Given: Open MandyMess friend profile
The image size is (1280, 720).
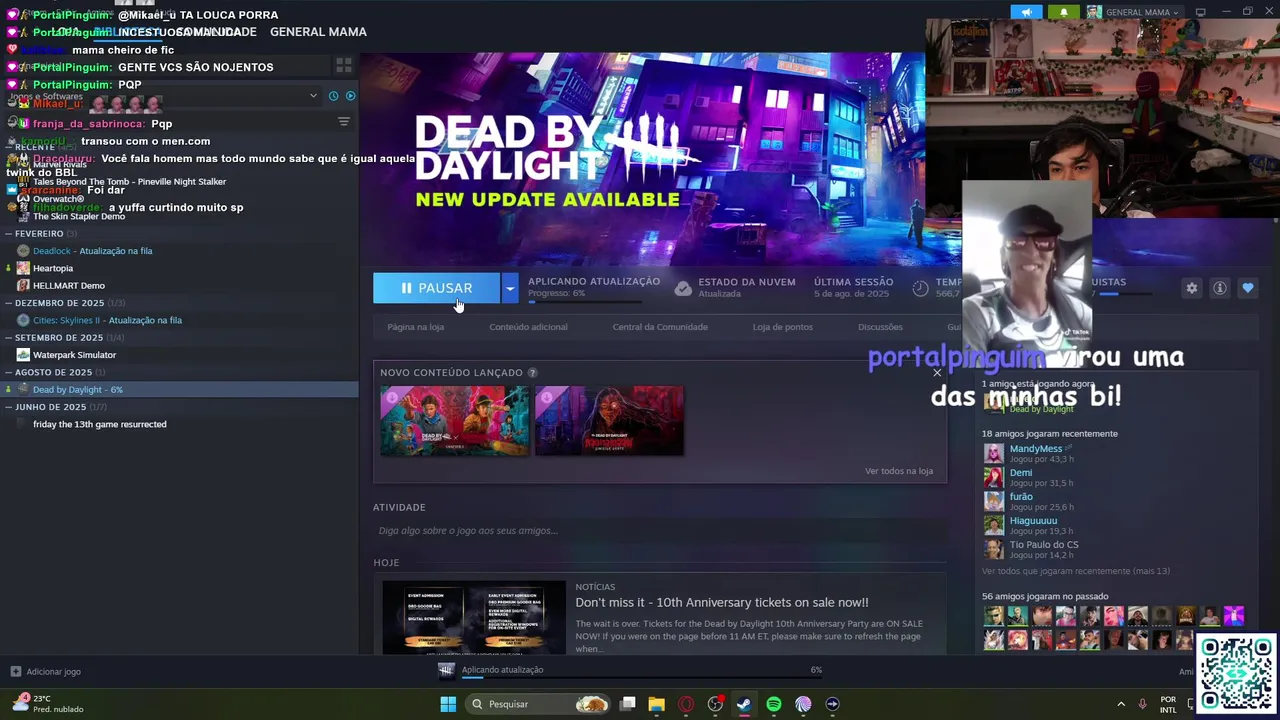Looking at the screenshot, I should [x=1036, y=449].
